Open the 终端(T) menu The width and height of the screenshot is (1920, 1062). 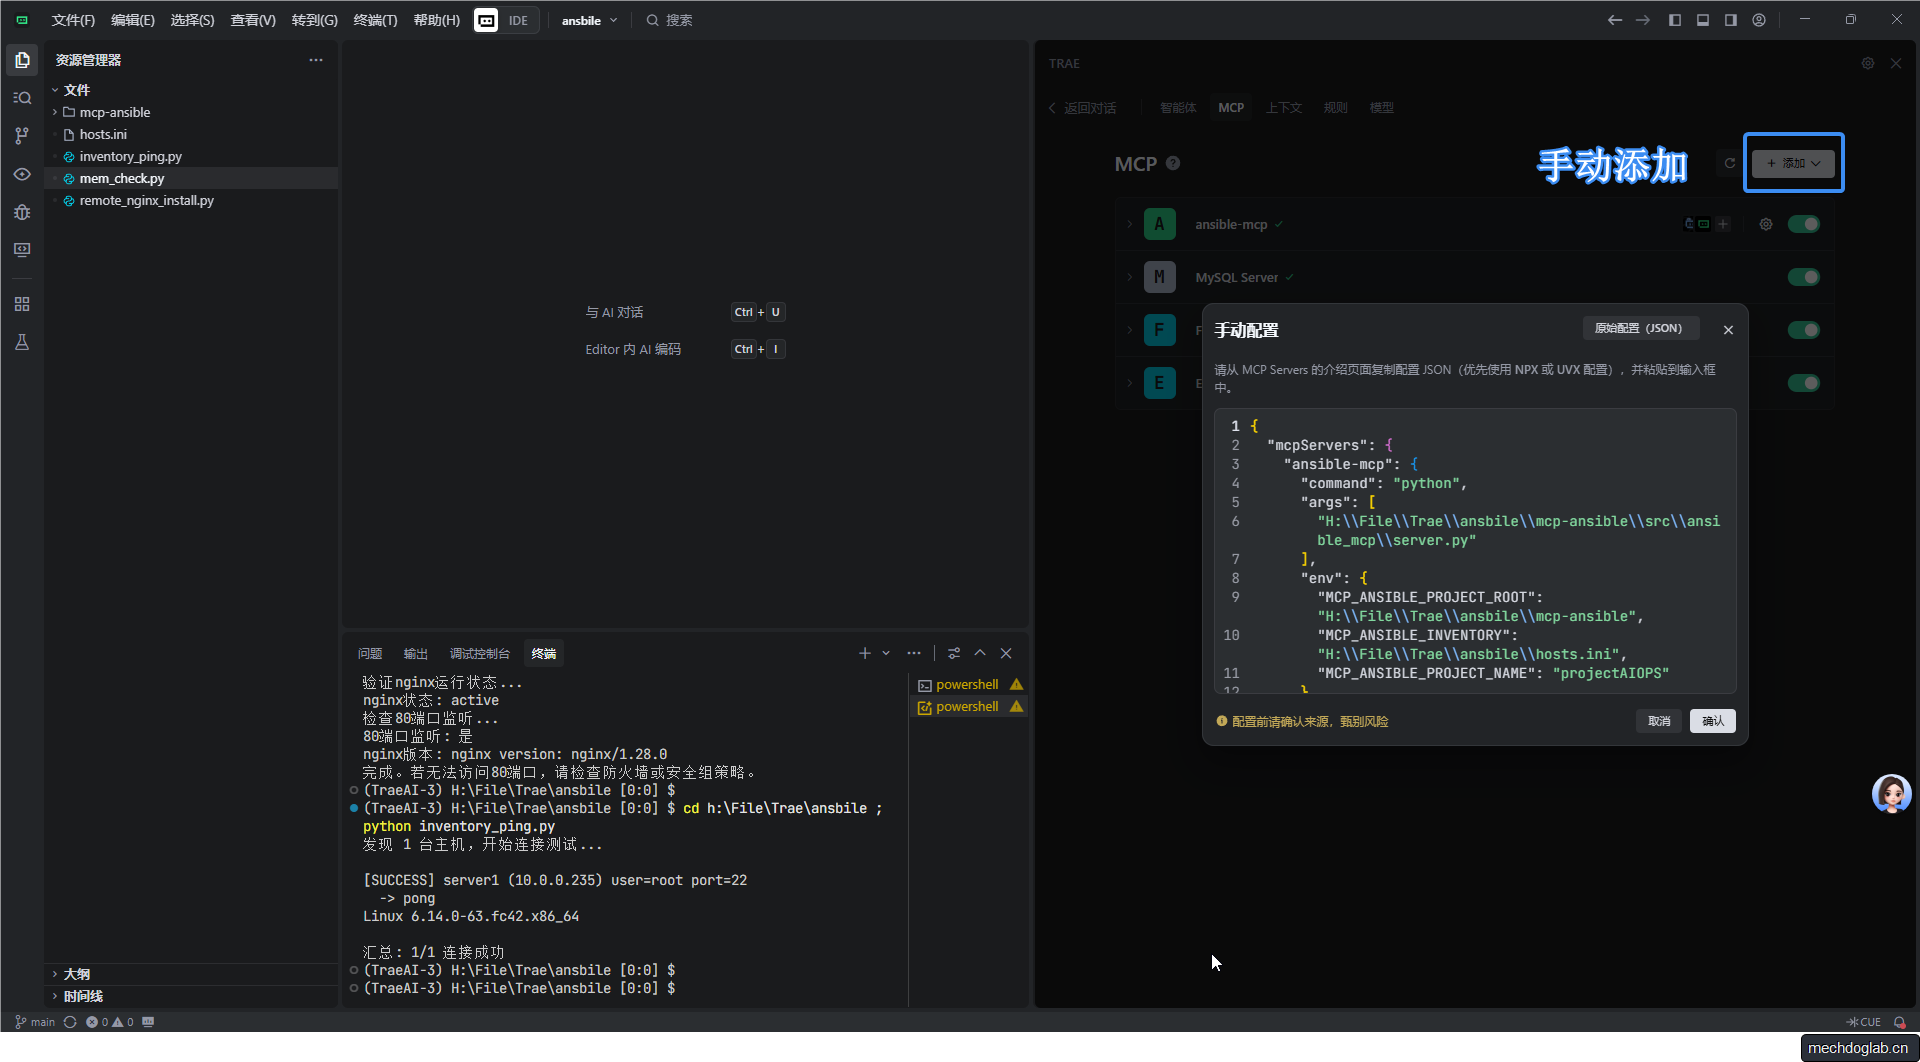[x=375, y=20]
